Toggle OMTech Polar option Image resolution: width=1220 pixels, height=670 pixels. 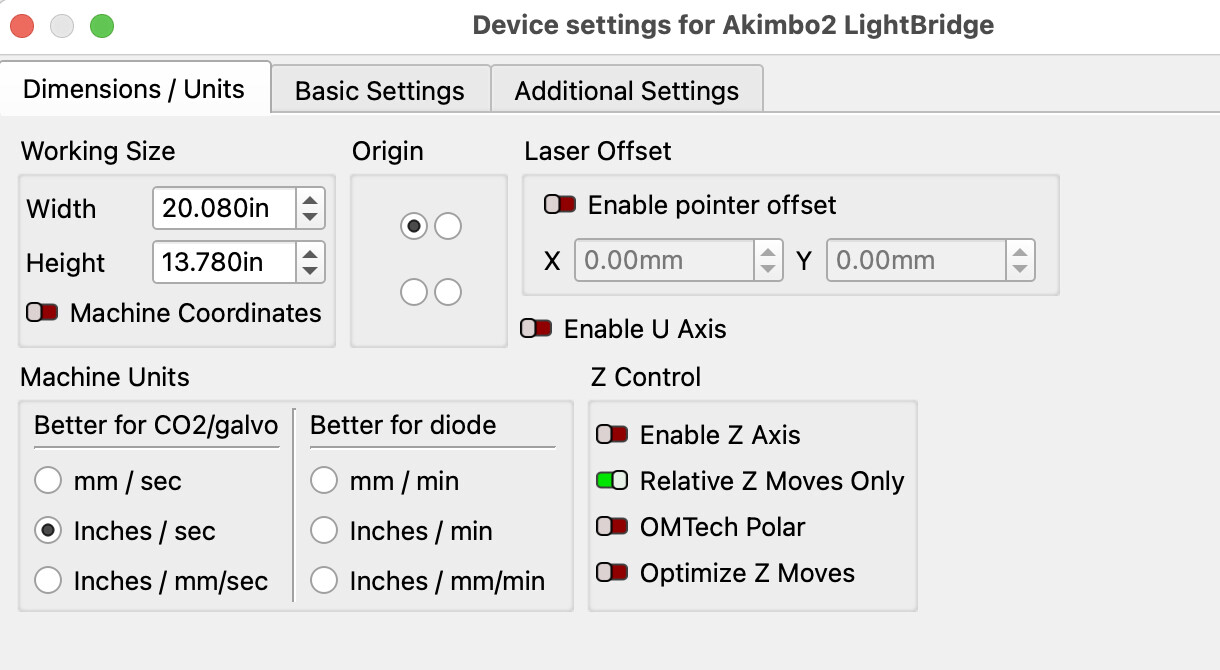click(612, 527)
